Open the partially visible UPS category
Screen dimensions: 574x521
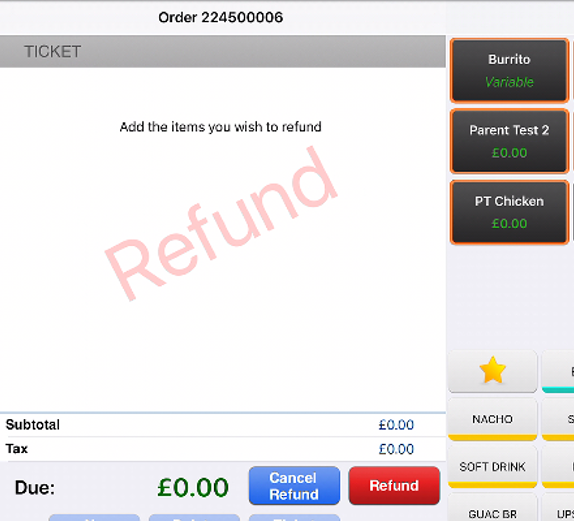(558, 509)
